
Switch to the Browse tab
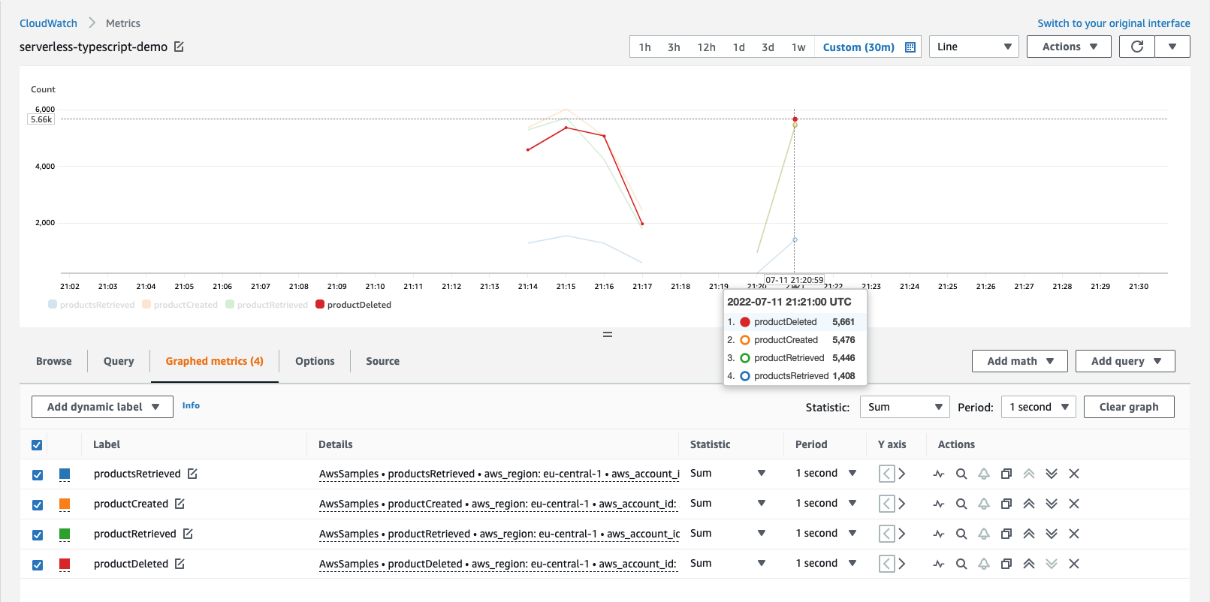pyautogui.click(x=54, y=361)
